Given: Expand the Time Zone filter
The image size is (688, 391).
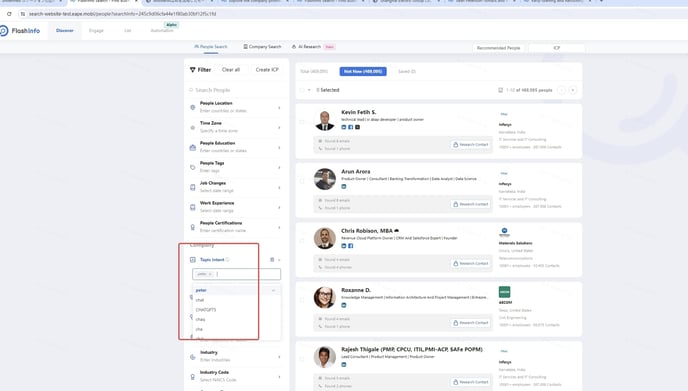Looking at the screenshot, I should pyautogui.click(x=279, y=128).
